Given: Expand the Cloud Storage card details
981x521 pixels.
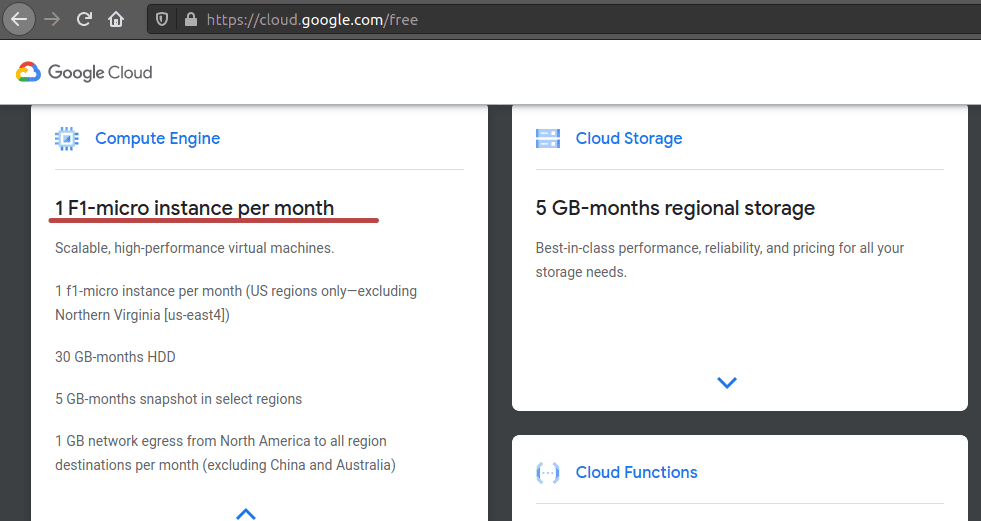Looking at the screenshot, I should pos(727,382).
